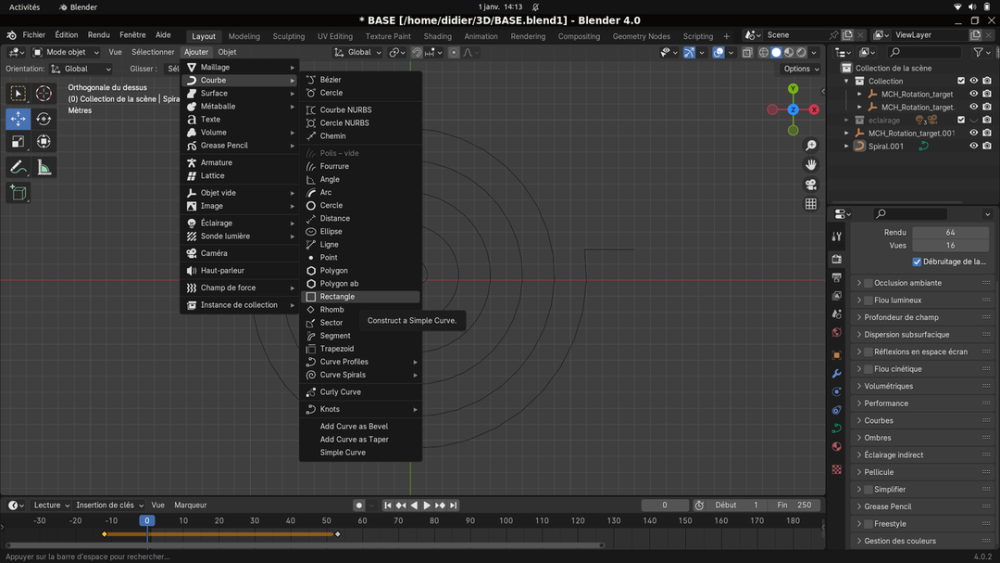The width and height of the screenshot is (1000, 563).
Task: Open the Mode objet dropdown
Action: [x=66, y=52]
